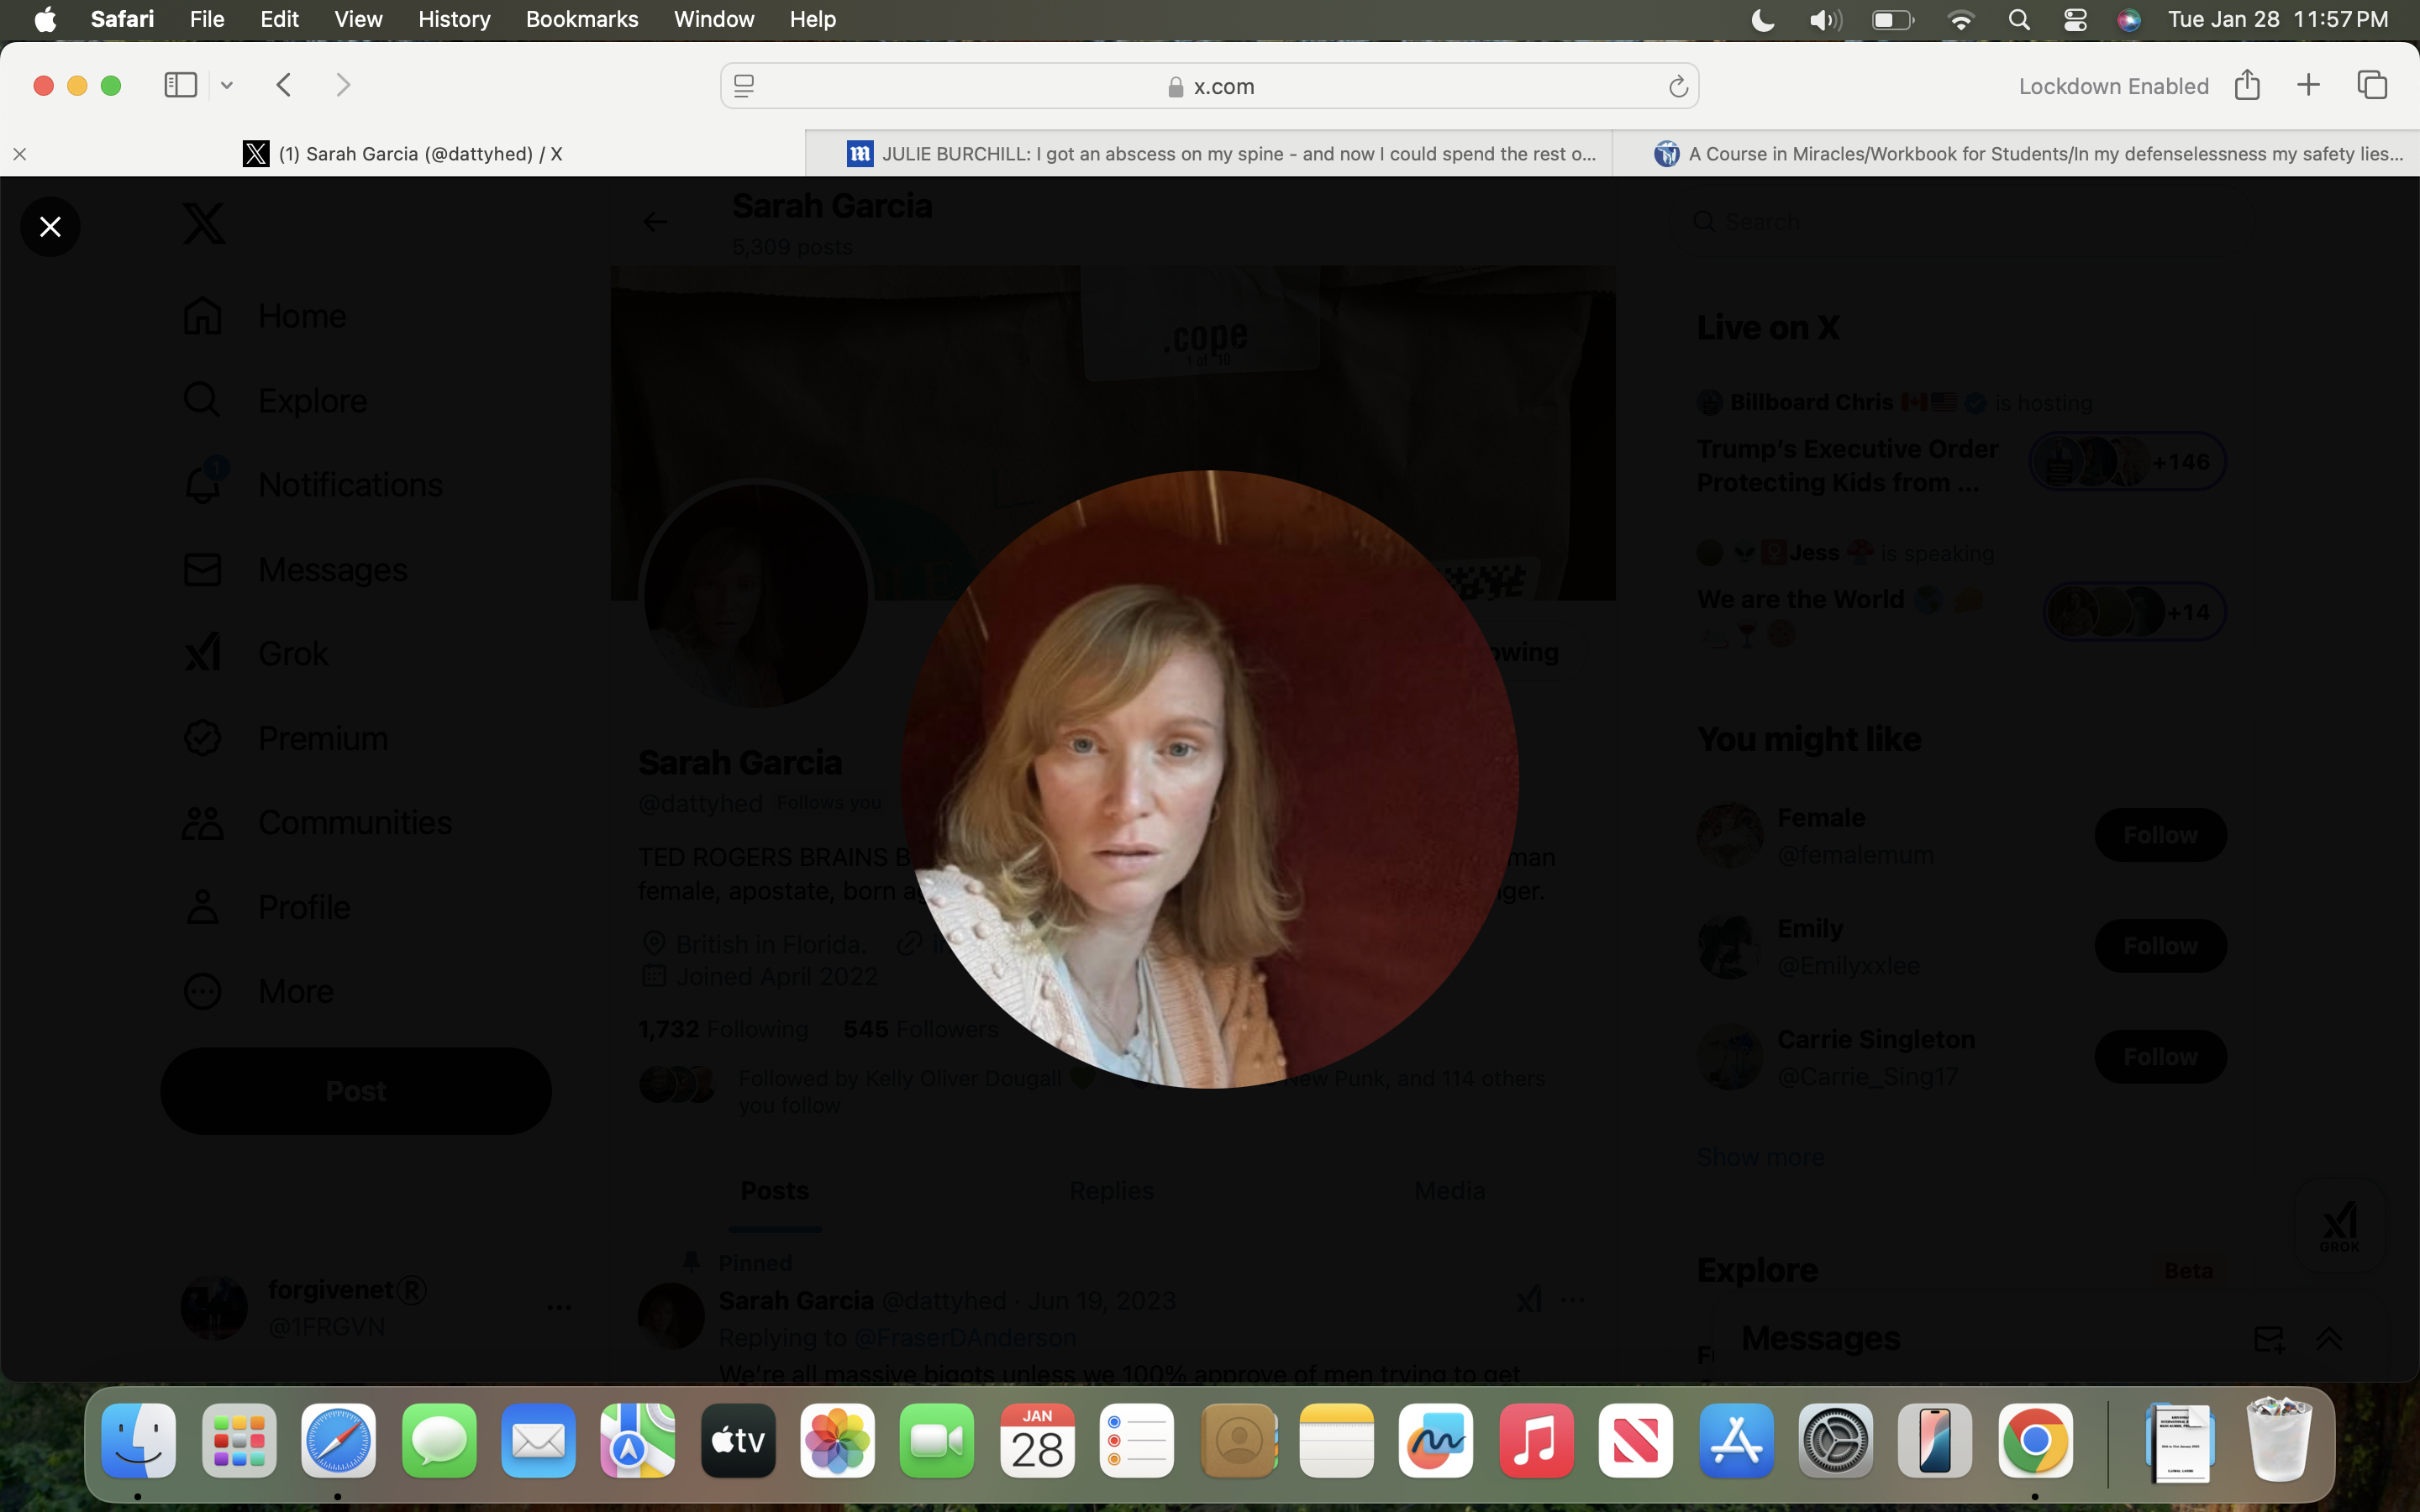Show the tab overview
This screenshot has height=1512, width=2420.
2372,85
